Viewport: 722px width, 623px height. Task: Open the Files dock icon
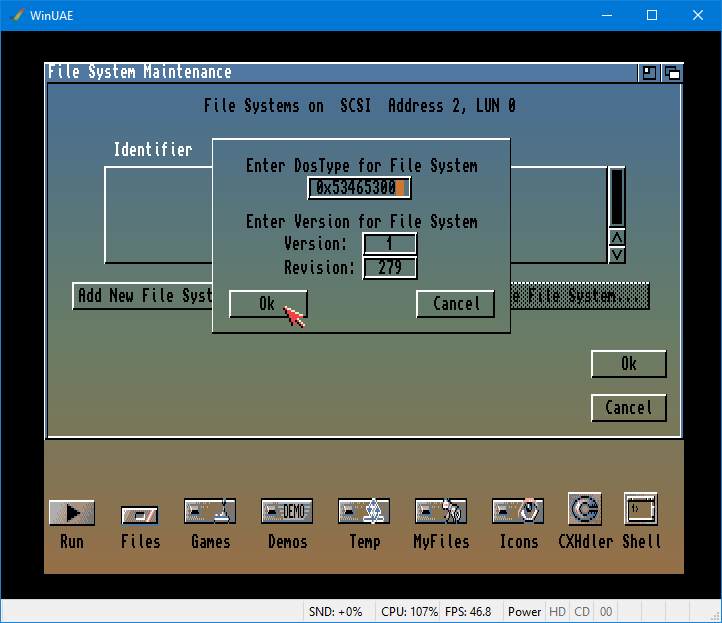click(140, 515)
